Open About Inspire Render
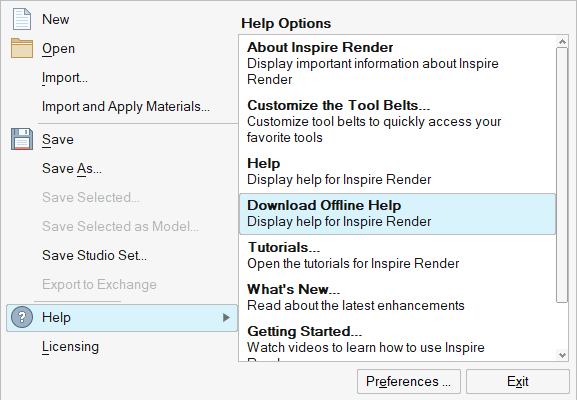Image resolution: width=577 pixels, height=400 pixels. 397,63
